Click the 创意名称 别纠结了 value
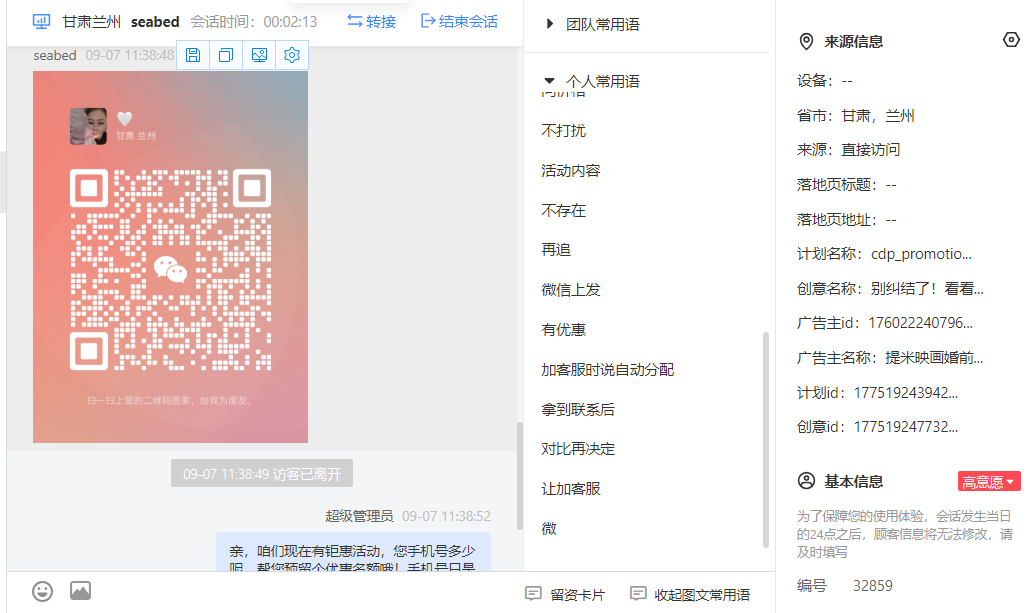This screenshot has width=1035, height=613. click(x=927, y=288)
